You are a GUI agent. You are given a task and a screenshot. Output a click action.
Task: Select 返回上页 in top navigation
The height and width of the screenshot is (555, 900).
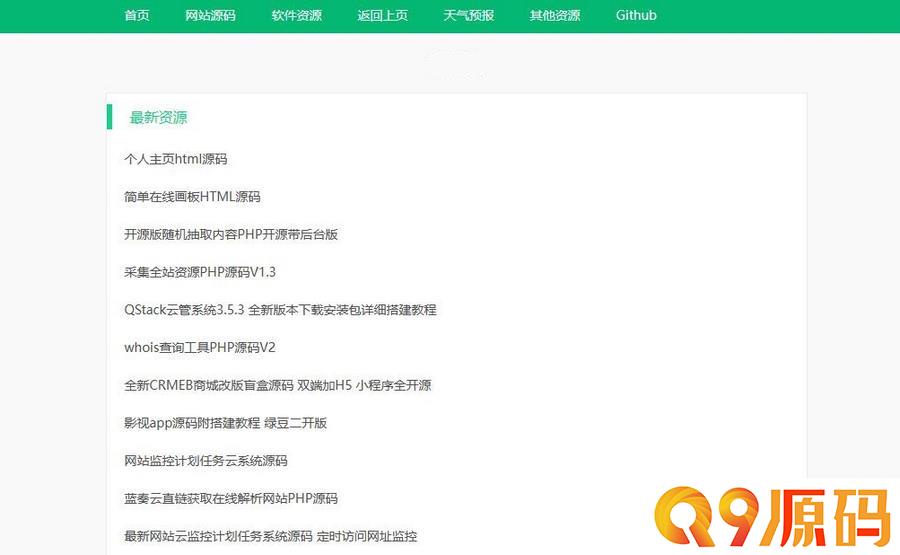pyautogui.click(x=382, y=15)
